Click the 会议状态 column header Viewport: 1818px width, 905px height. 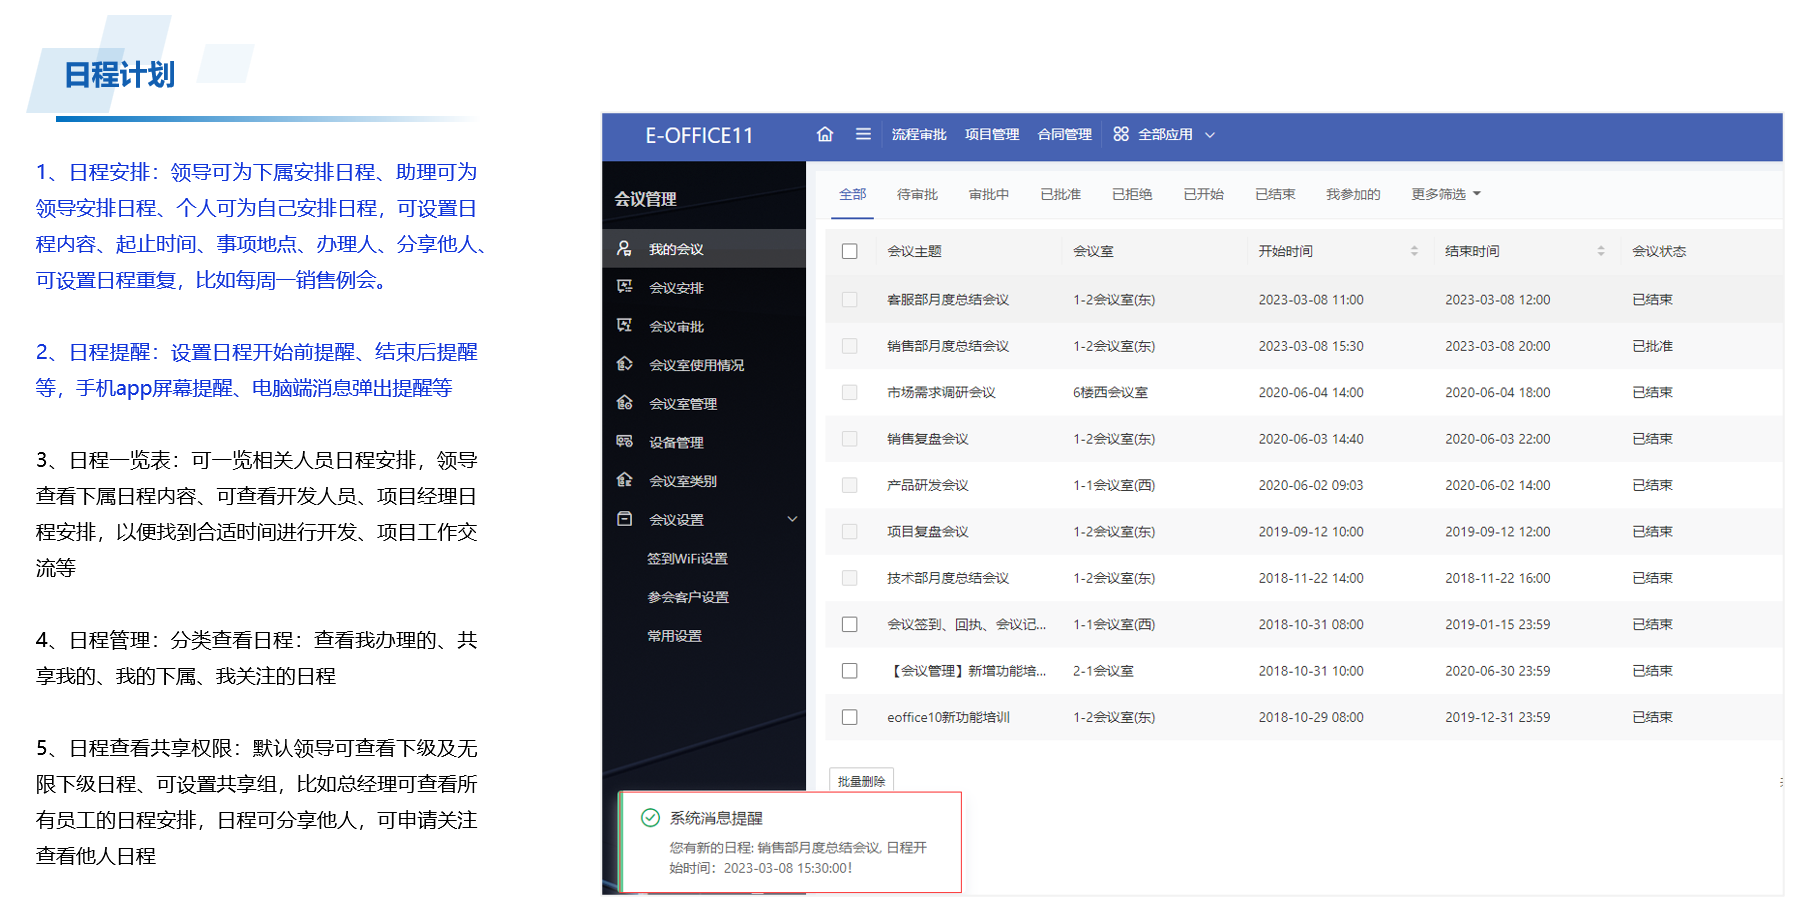click(x=1659, y=251)
